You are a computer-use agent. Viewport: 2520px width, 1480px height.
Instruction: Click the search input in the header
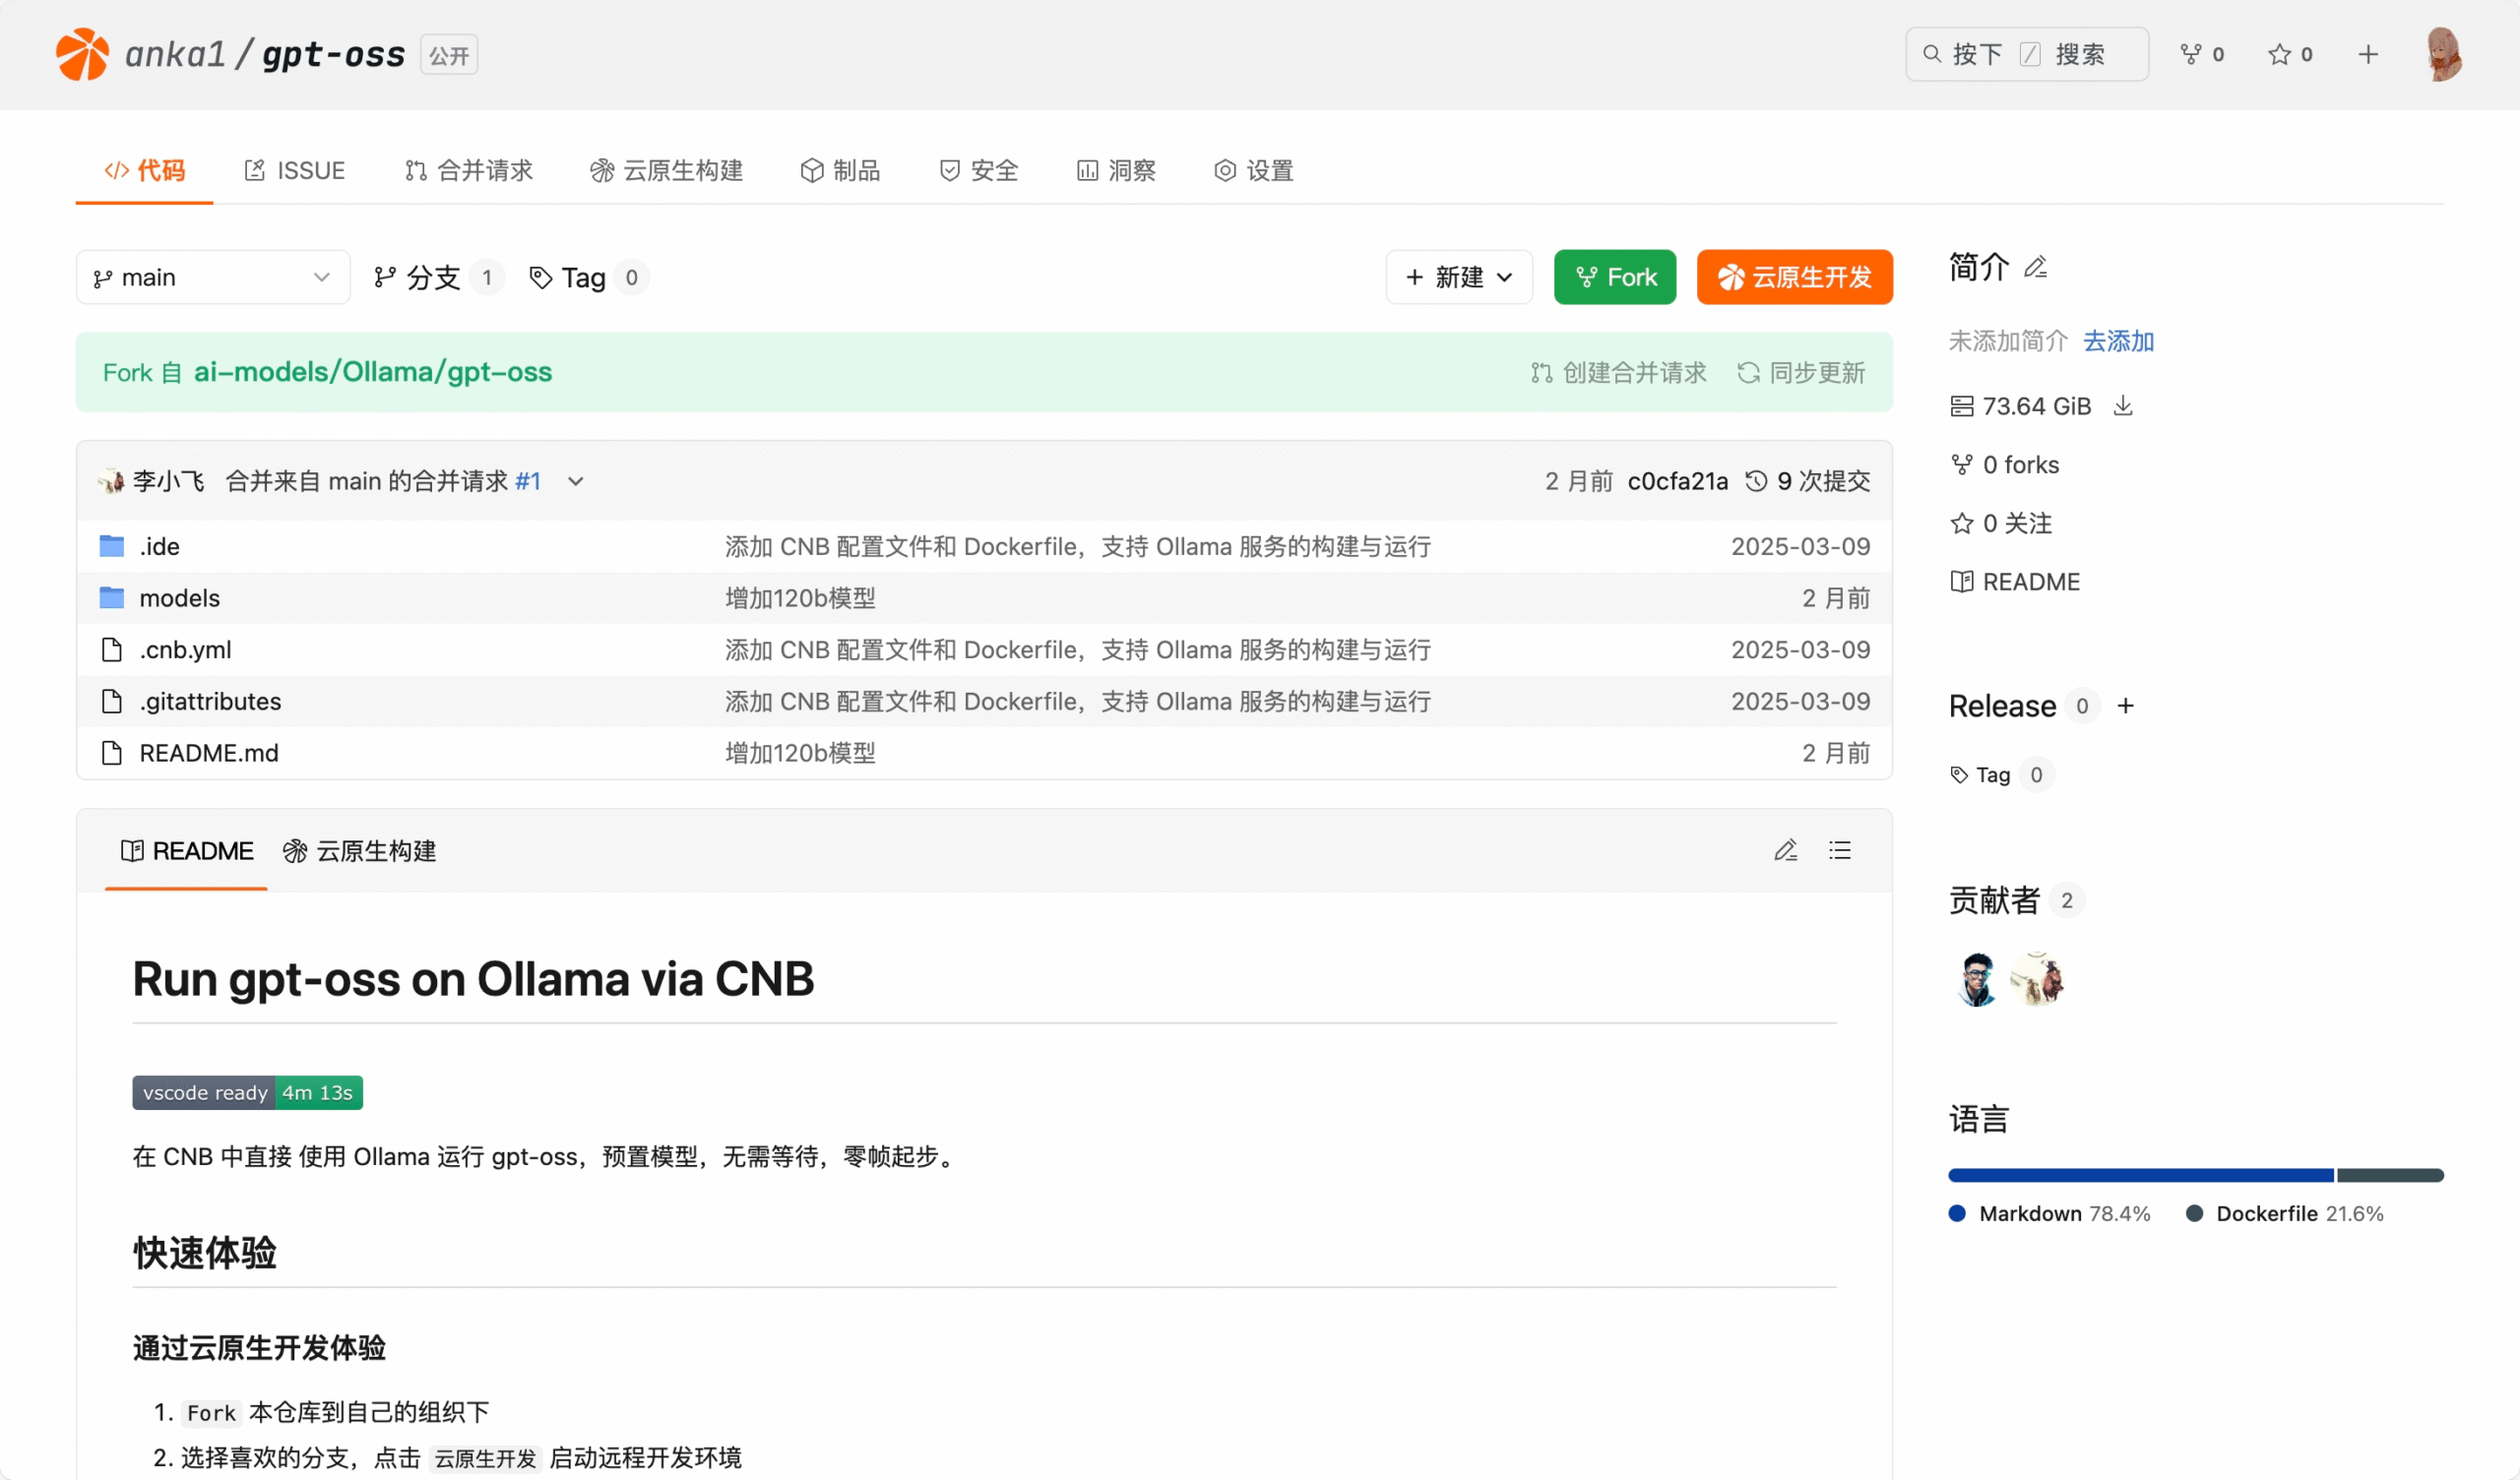2027,54
